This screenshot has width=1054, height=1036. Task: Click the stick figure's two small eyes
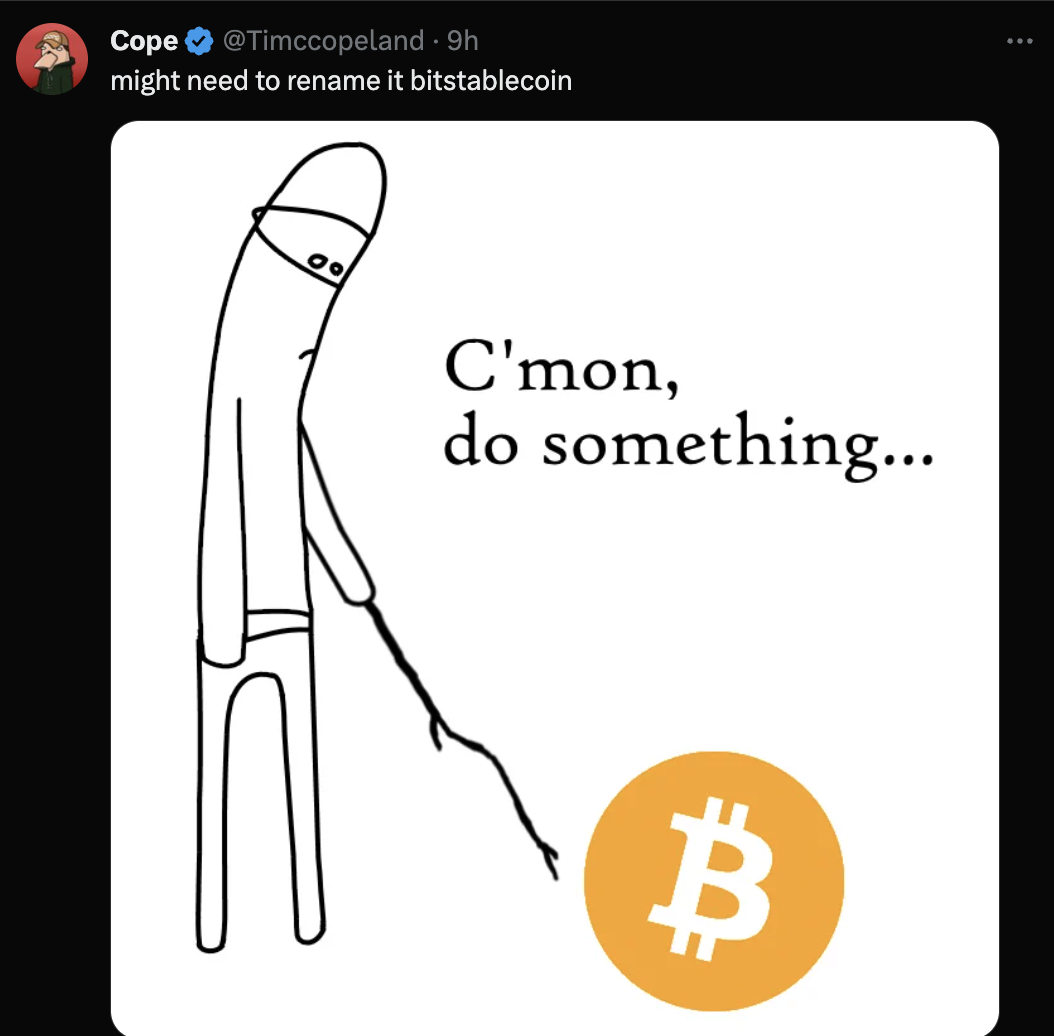(x=326, y=263)
